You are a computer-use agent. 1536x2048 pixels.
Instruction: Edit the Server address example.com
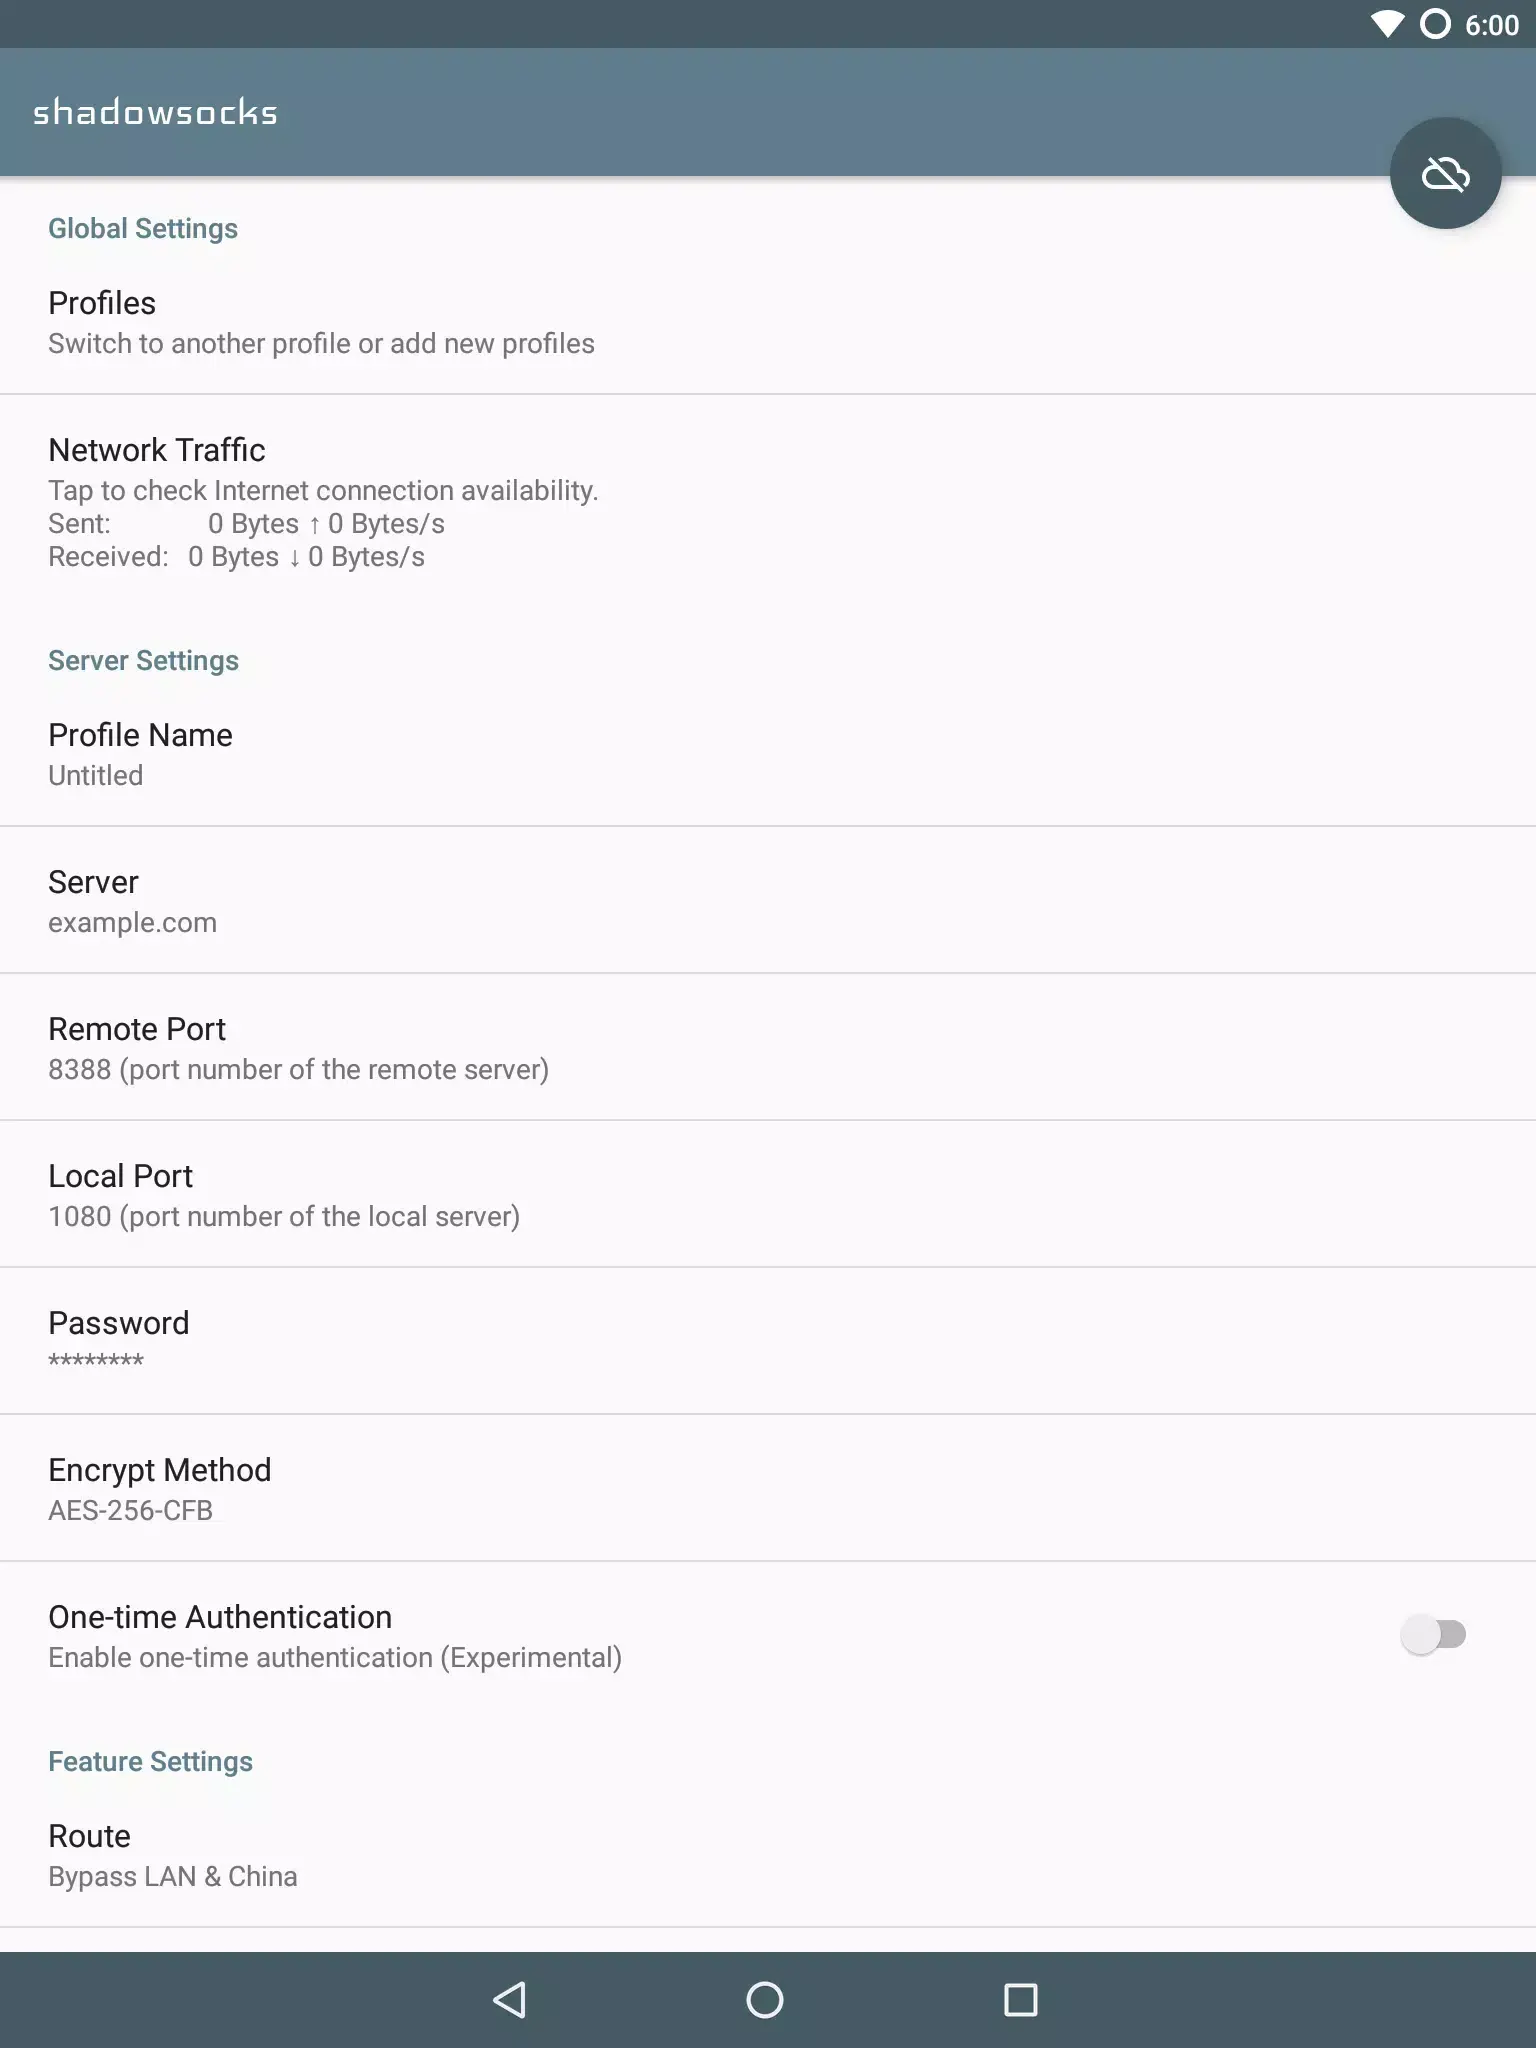[x=400, y=899]
